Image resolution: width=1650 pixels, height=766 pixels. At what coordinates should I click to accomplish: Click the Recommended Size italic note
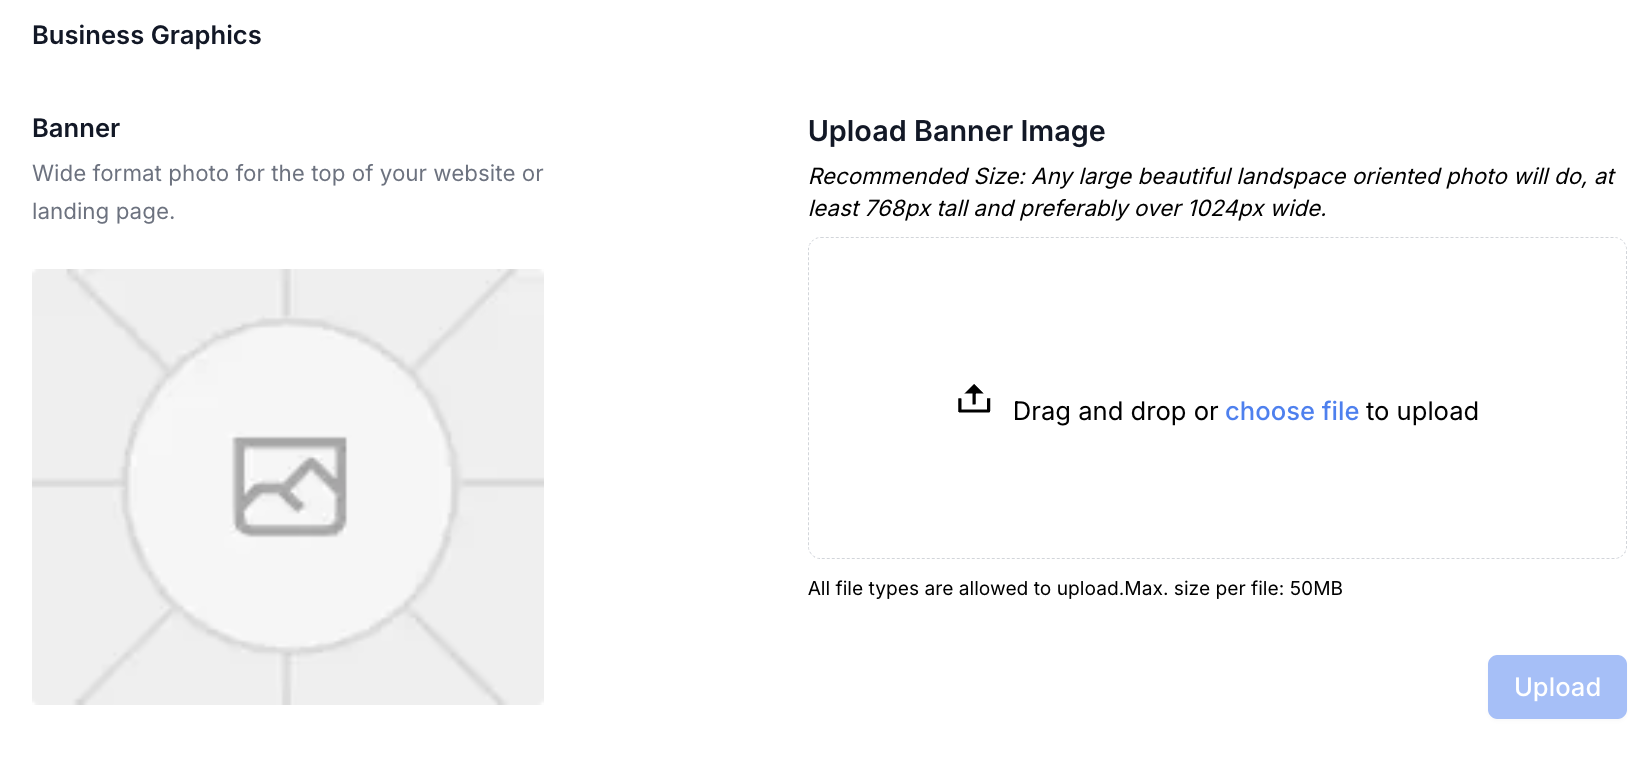(1212, 192)
